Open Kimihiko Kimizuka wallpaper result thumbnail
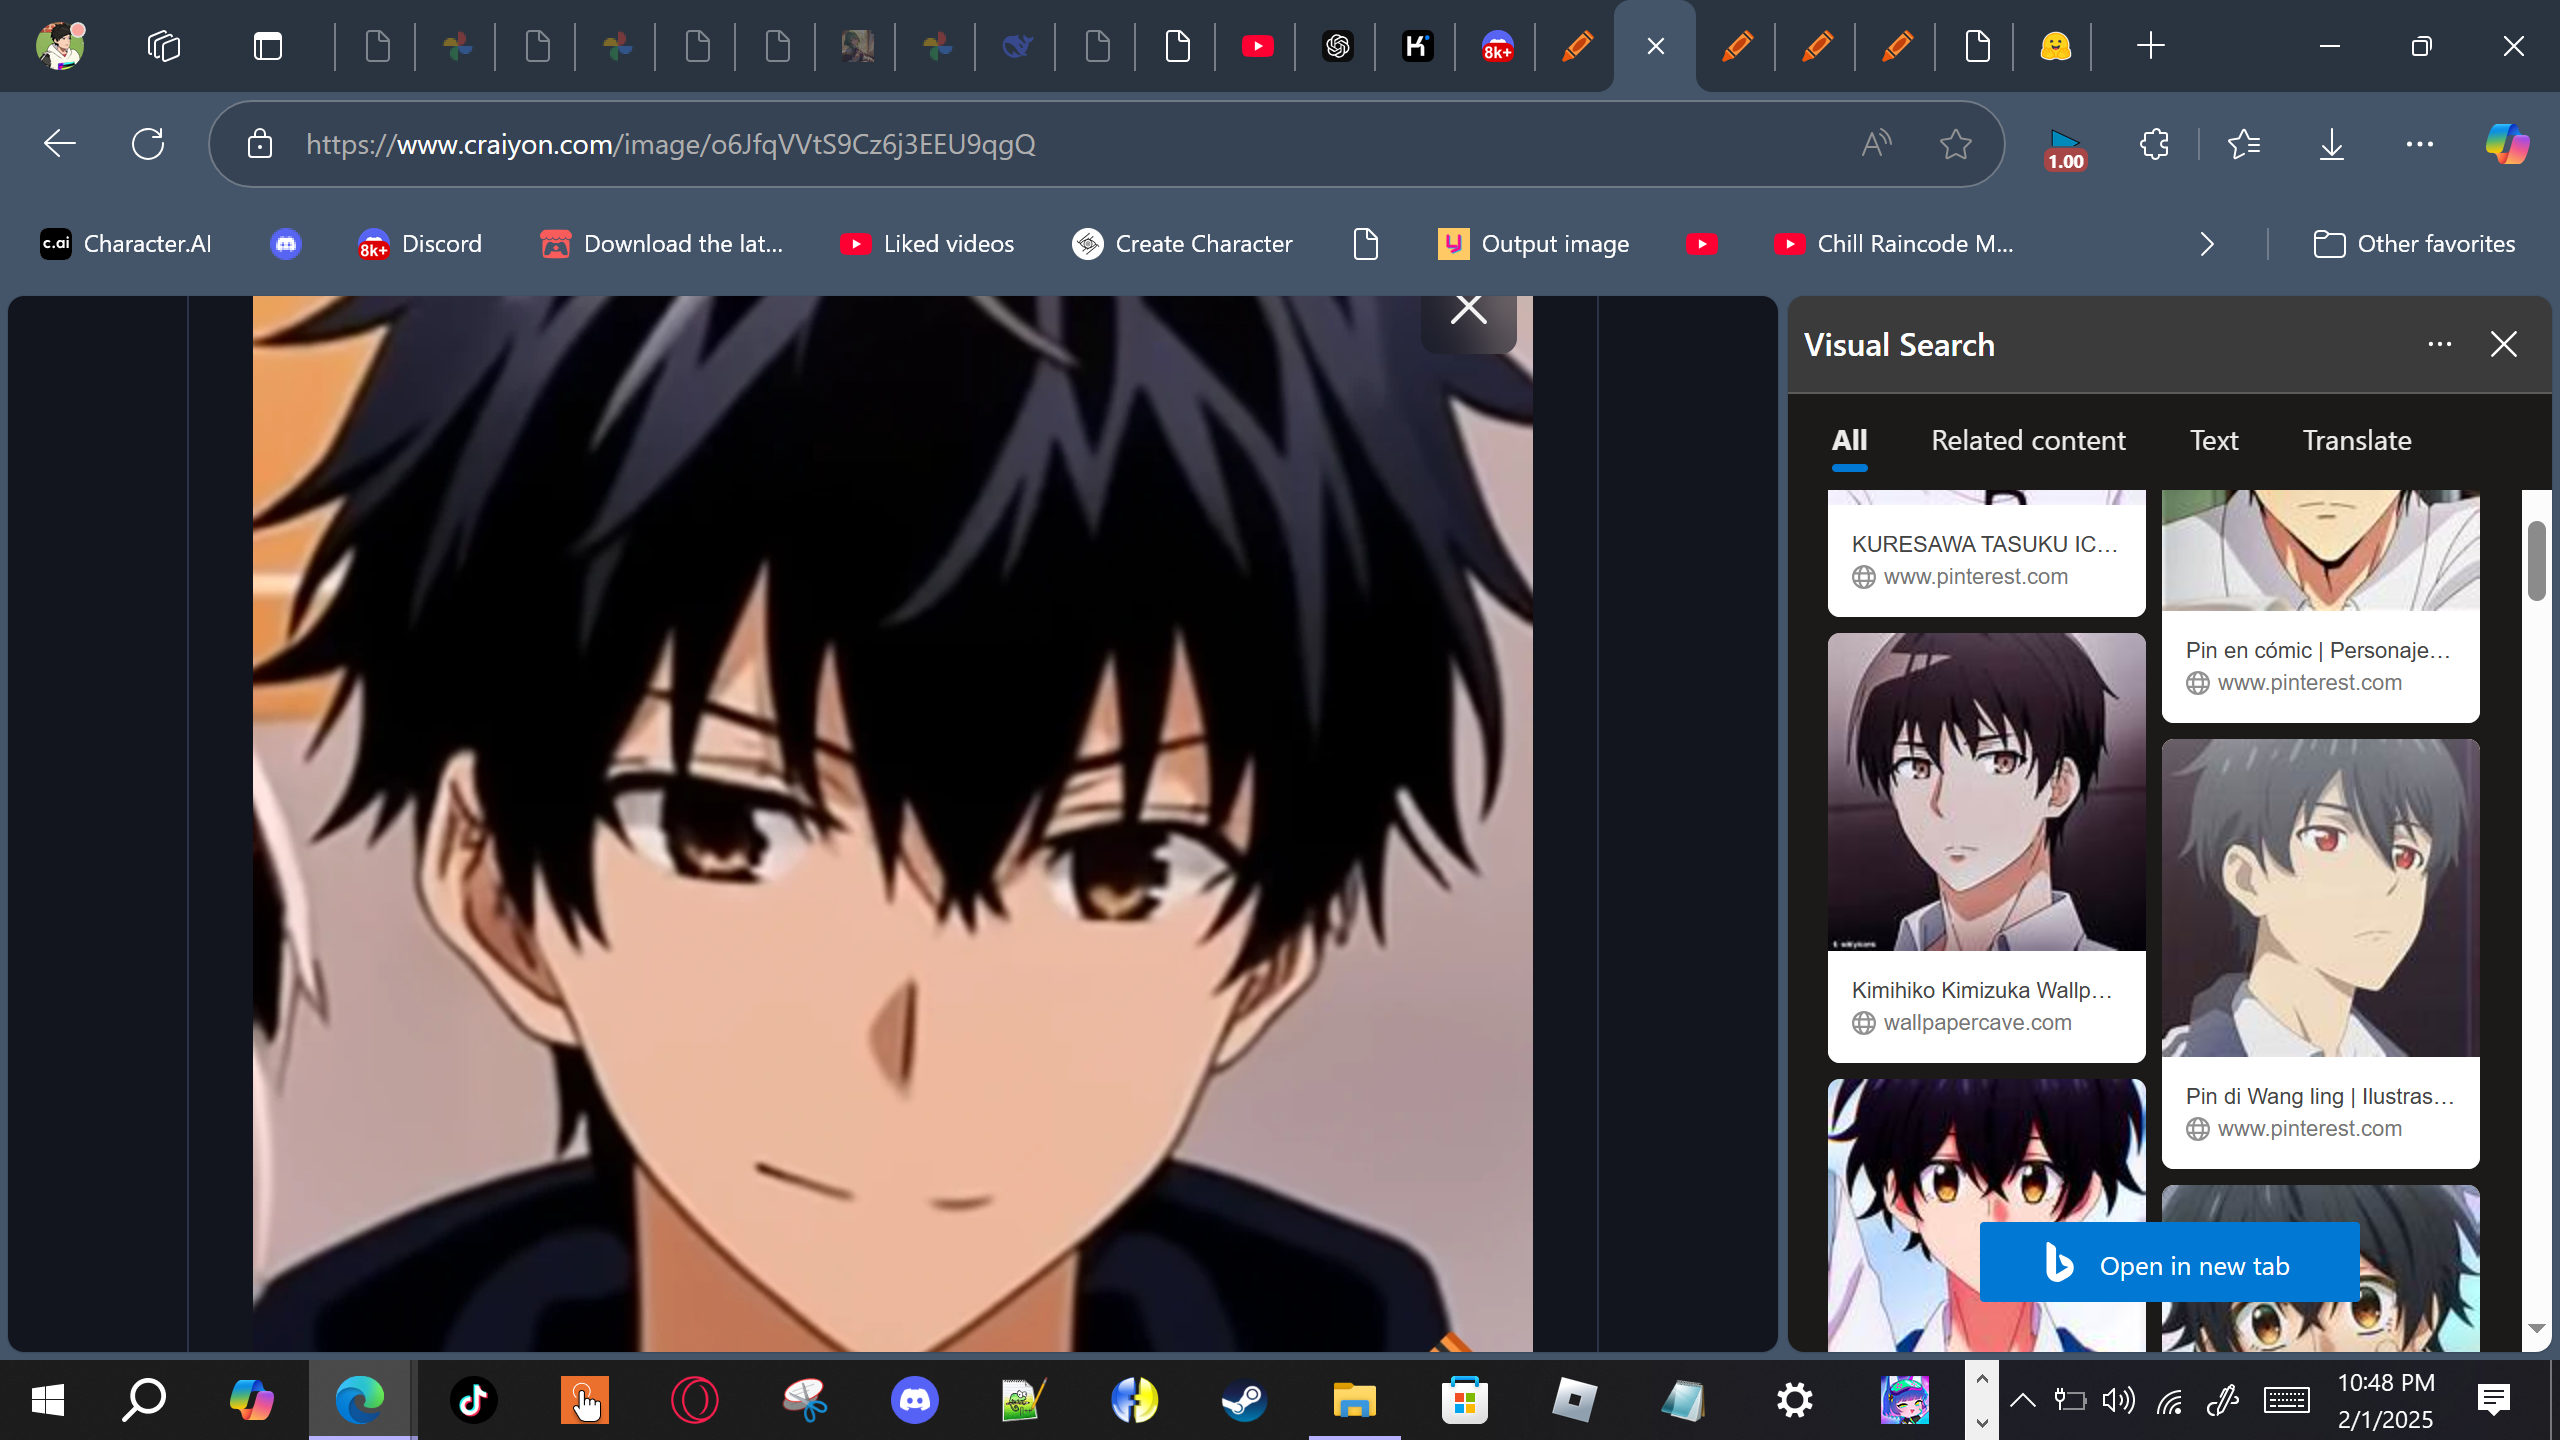The image size is (2560, 1440). click(x=1986, y=792)
